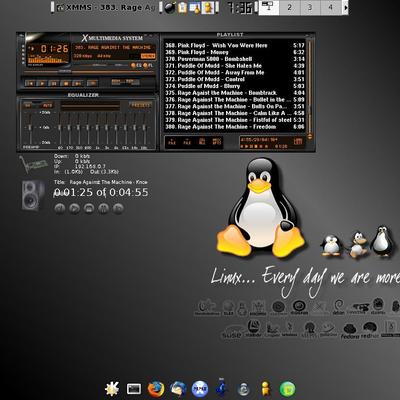This screenshot has height=400, width=400.
Task: Click the Play button in XMMS
Action: point(42,83)
